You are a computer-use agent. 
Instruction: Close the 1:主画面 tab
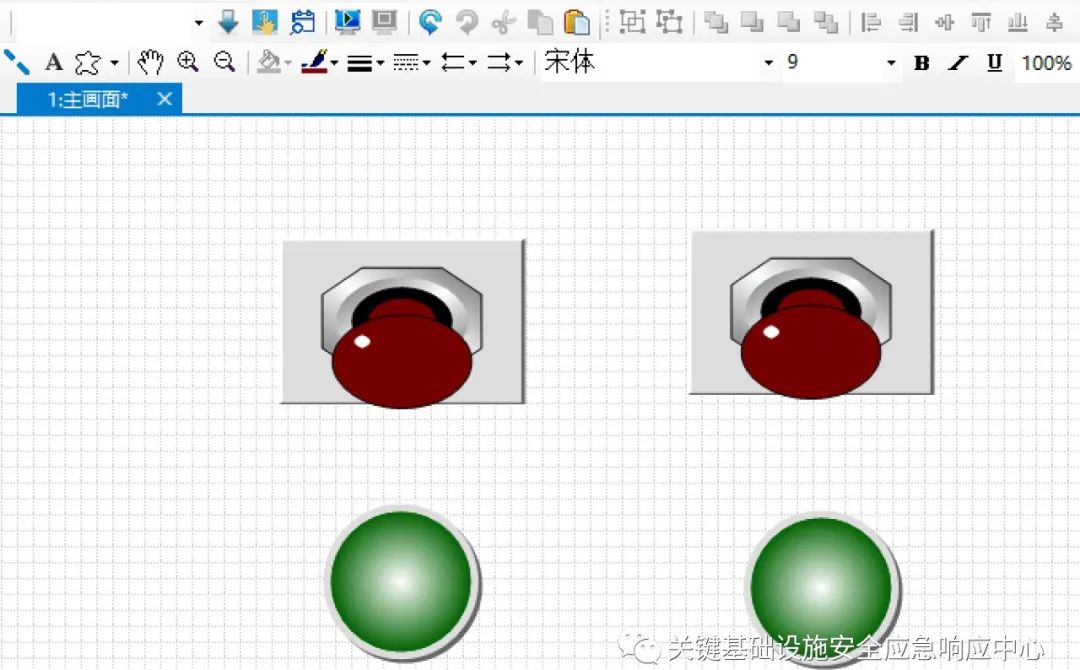(x=164, y=99)
